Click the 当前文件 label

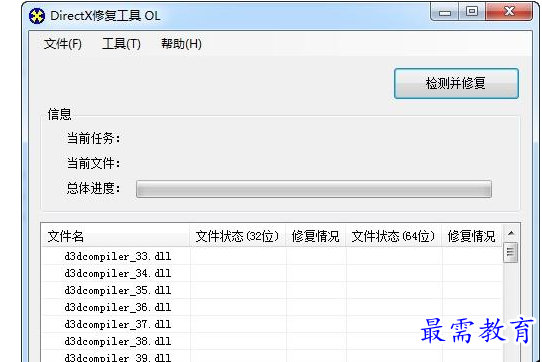point(94,163)
